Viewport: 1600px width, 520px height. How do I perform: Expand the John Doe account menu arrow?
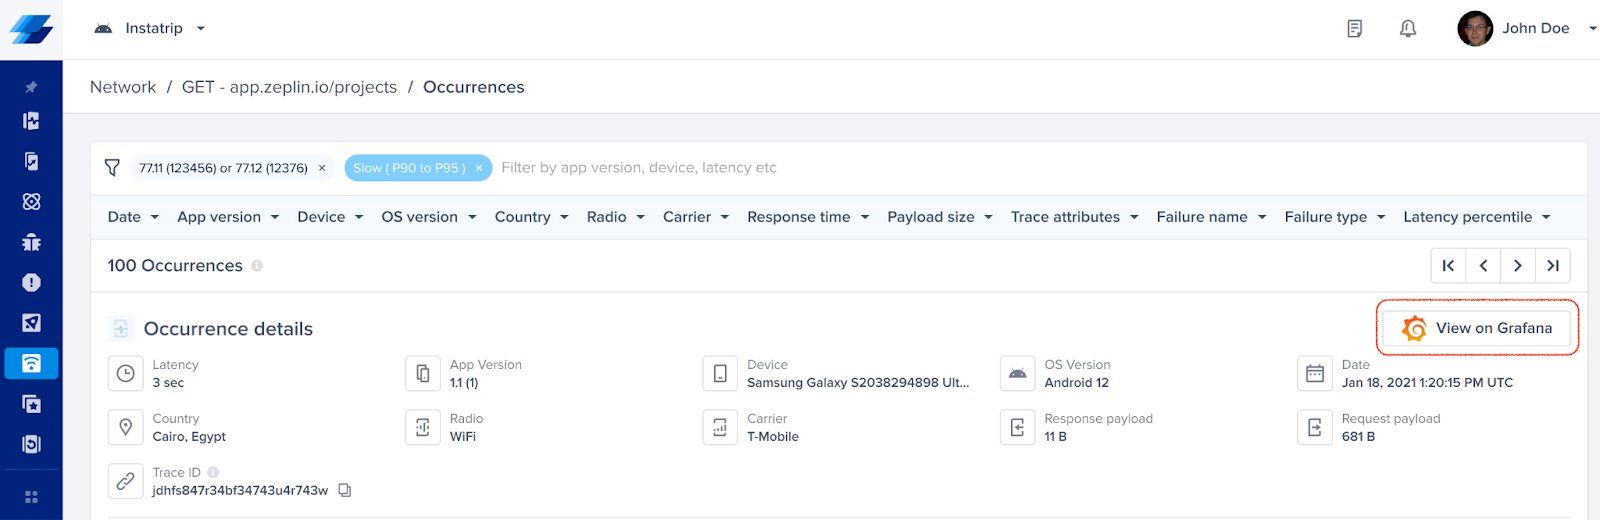pos(1593,28)
